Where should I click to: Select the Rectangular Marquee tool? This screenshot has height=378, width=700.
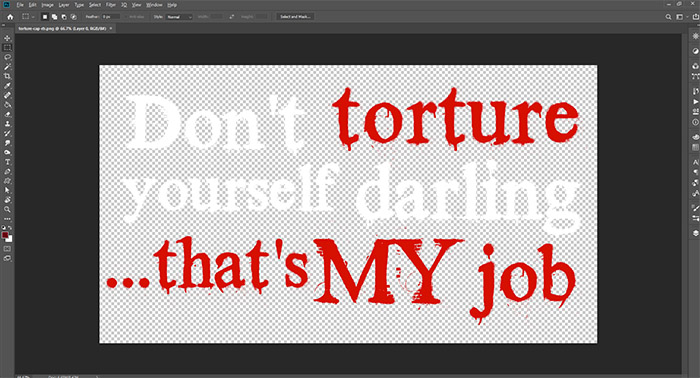[x=7, y=48]
